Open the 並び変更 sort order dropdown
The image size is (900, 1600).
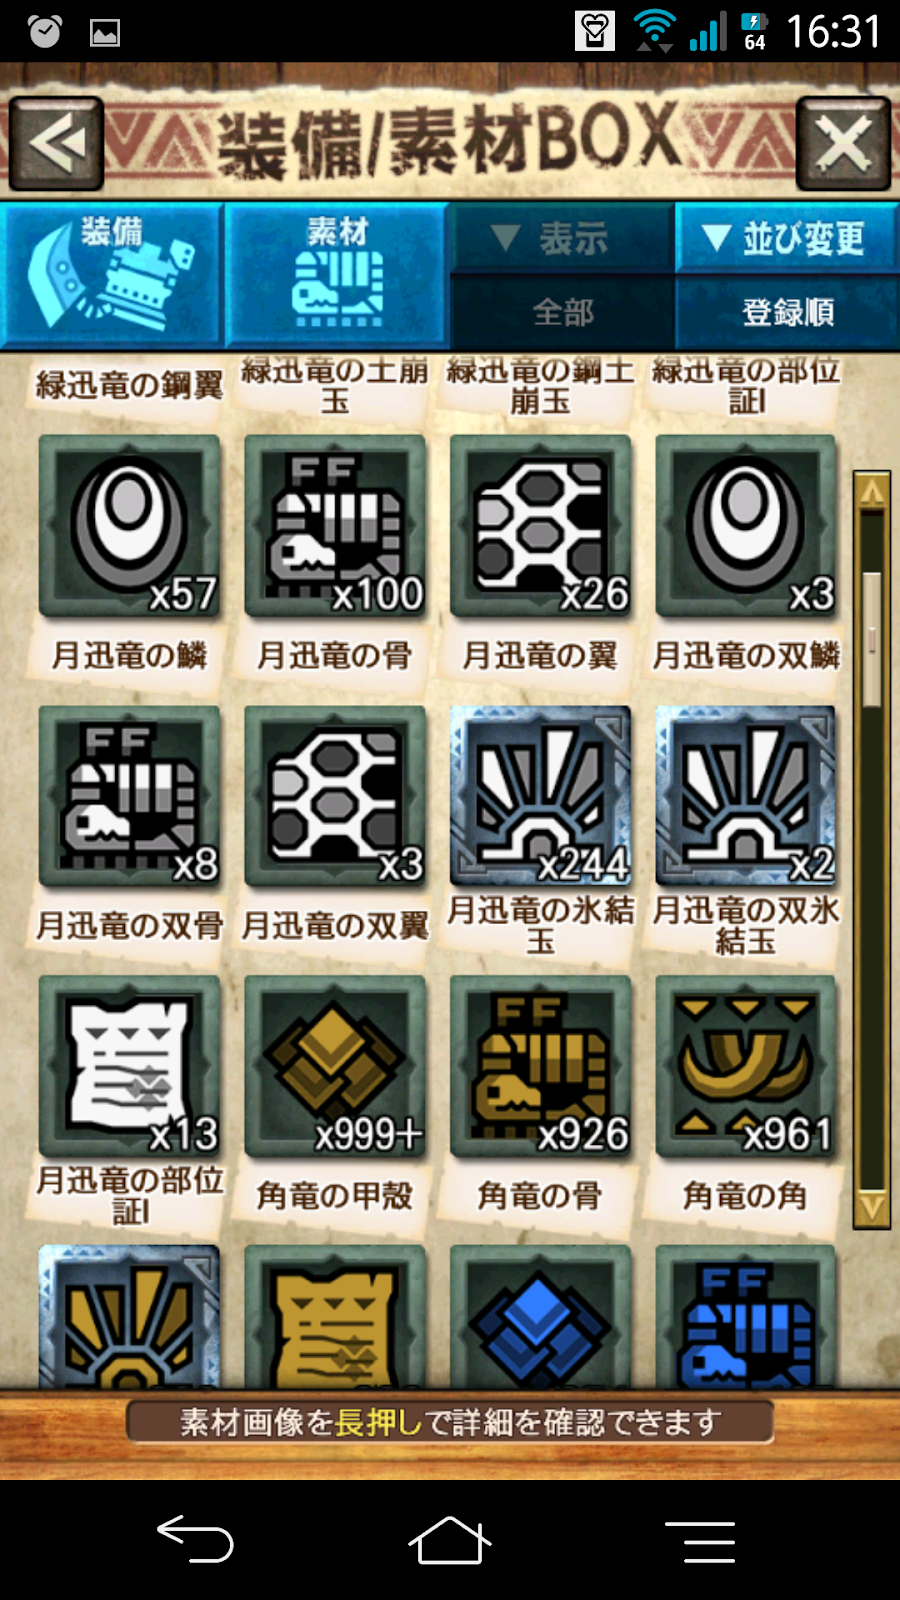(x=787, y=238)
